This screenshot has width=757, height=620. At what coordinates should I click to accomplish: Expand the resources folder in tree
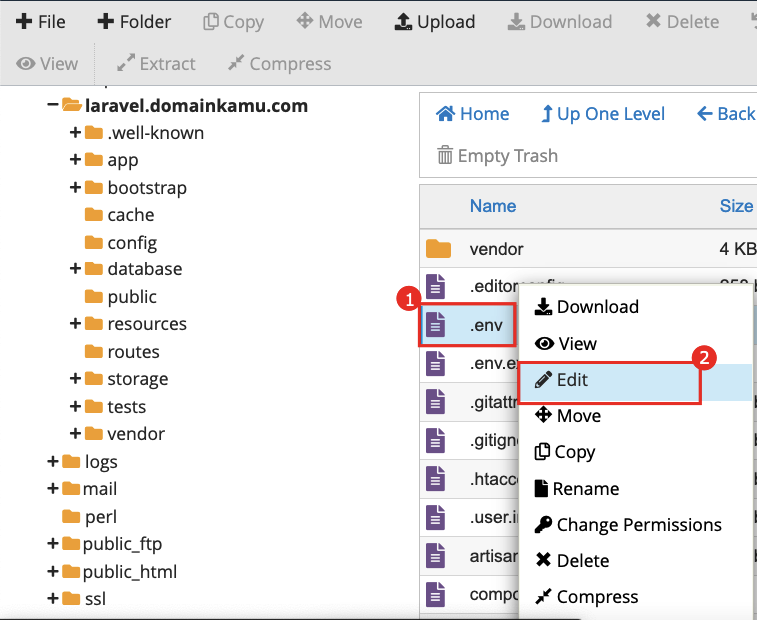[75, 323]
